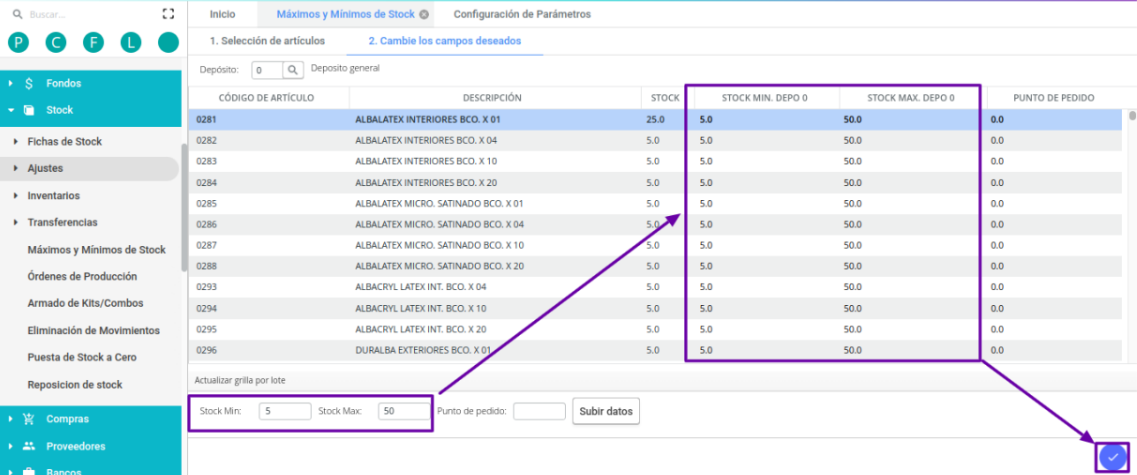1137x475 pixels.
Task: Click STOCK MAX. DEPO 0 column header
Action: (911, 98)
